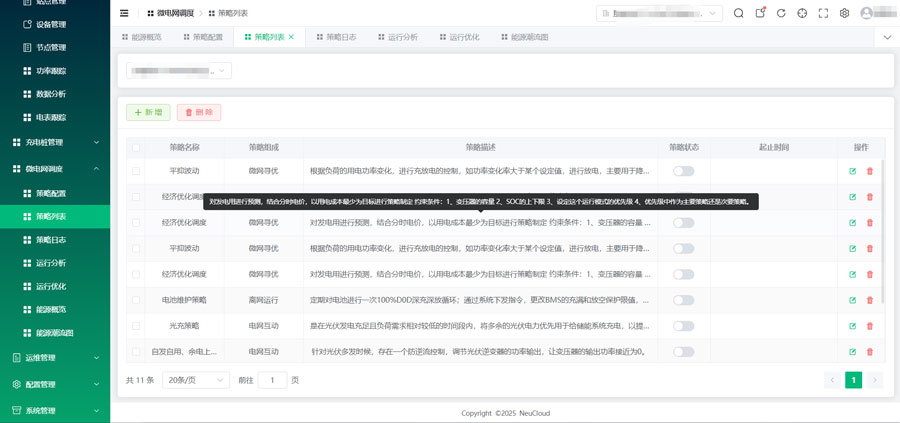Open the tabs overflow chevron at the tab bar's right end
The height and width of the screenshot is (423, 900).
887,37
